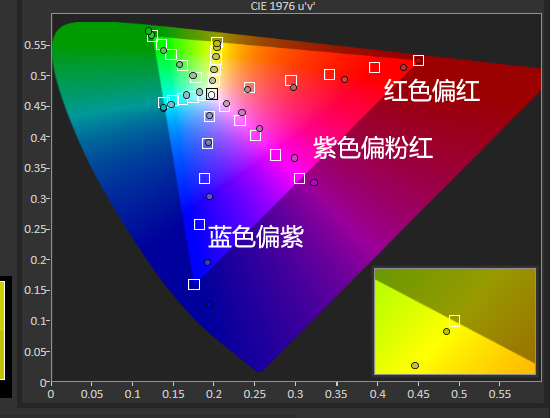Screen dimensions: 551x418
Task: Click the measured red dot near u 0.43
Action: click(403, 67)
